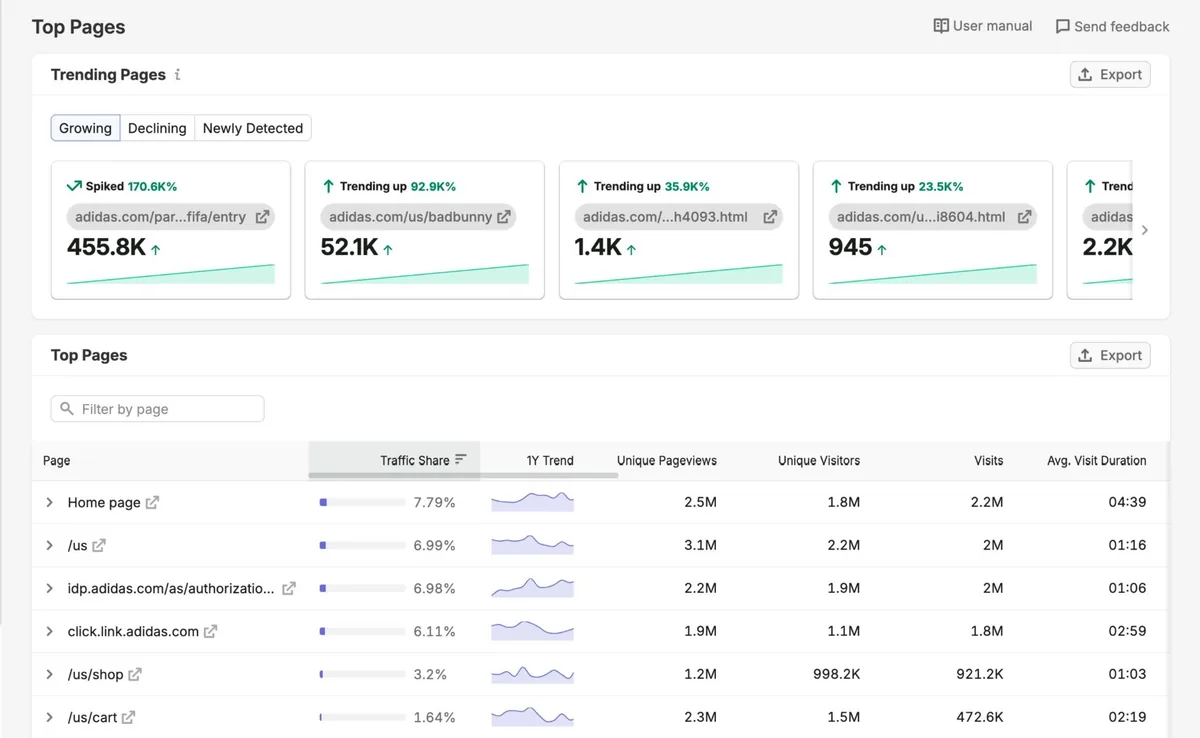Click the Avg. Visit Duration header
Screen dimensions: 1200x738
coord(1097,461)
